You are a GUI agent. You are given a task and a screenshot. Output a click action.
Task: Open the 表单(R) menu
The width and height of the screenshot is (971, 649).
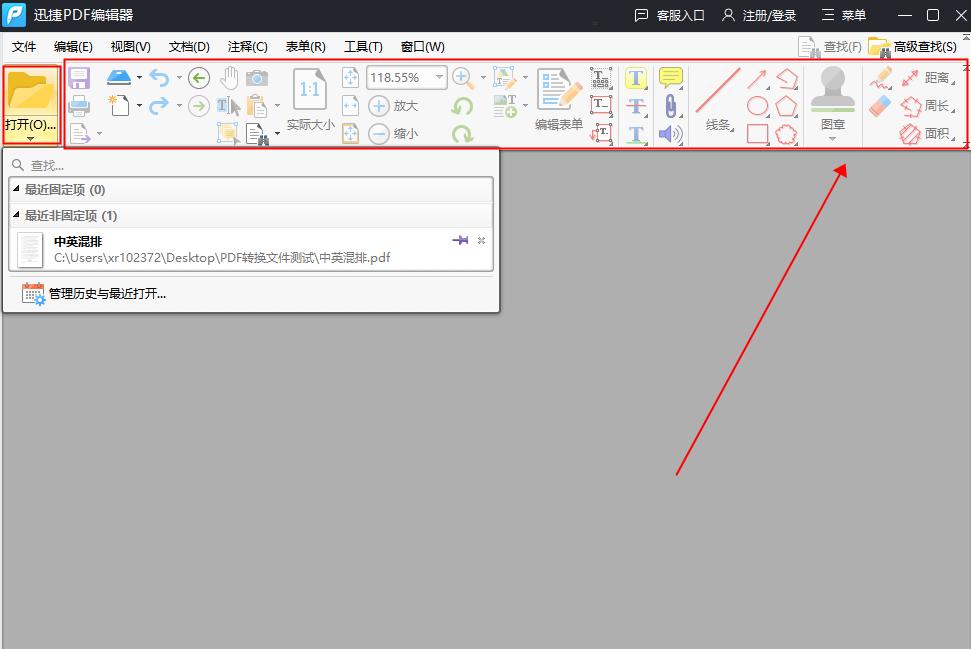(x=305, y=46)
